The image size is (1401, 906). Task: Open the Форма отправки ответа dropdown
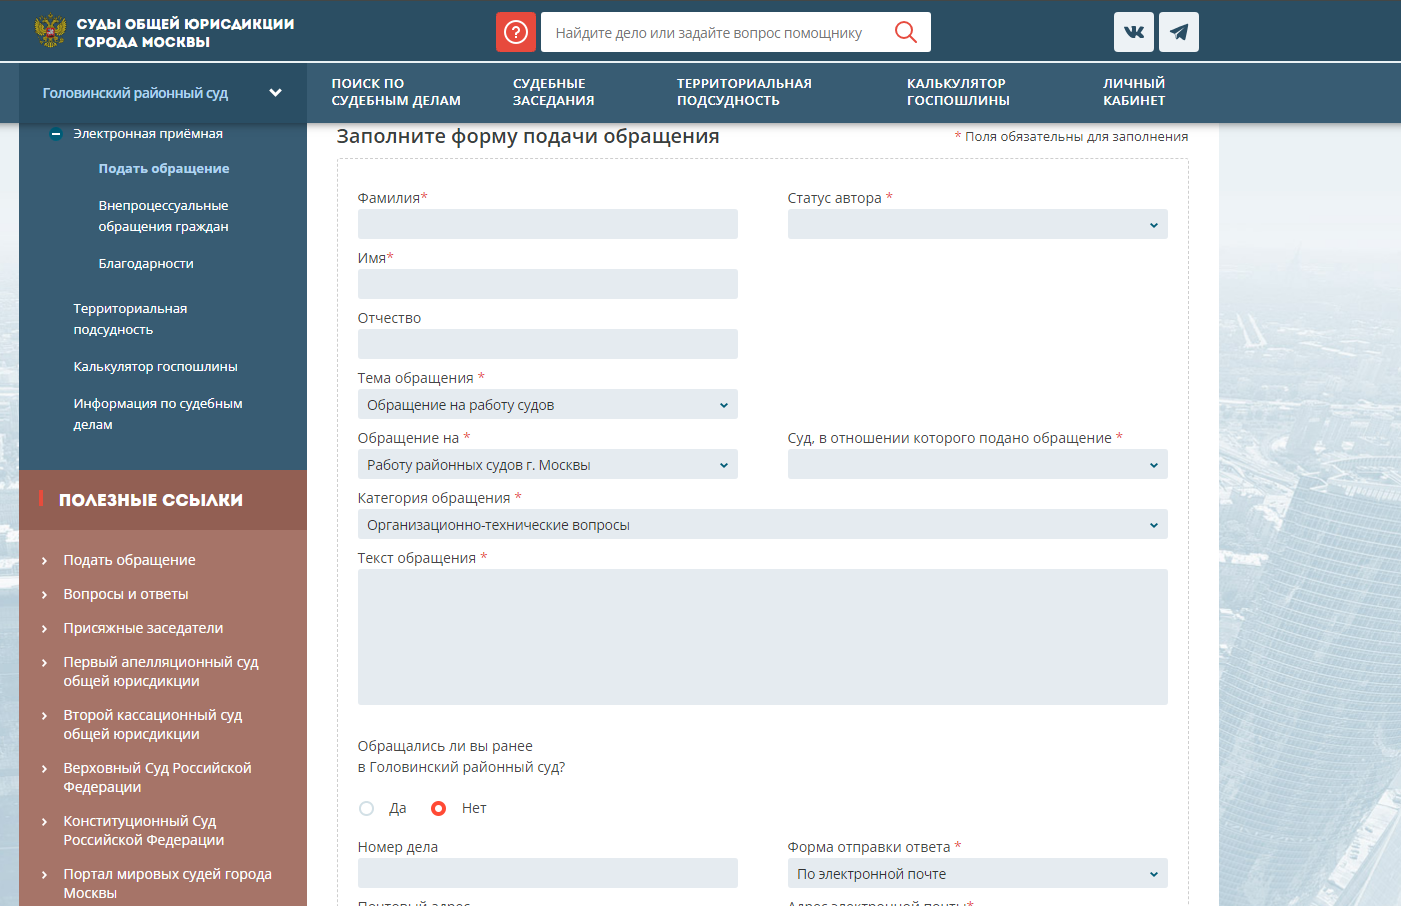977,874
